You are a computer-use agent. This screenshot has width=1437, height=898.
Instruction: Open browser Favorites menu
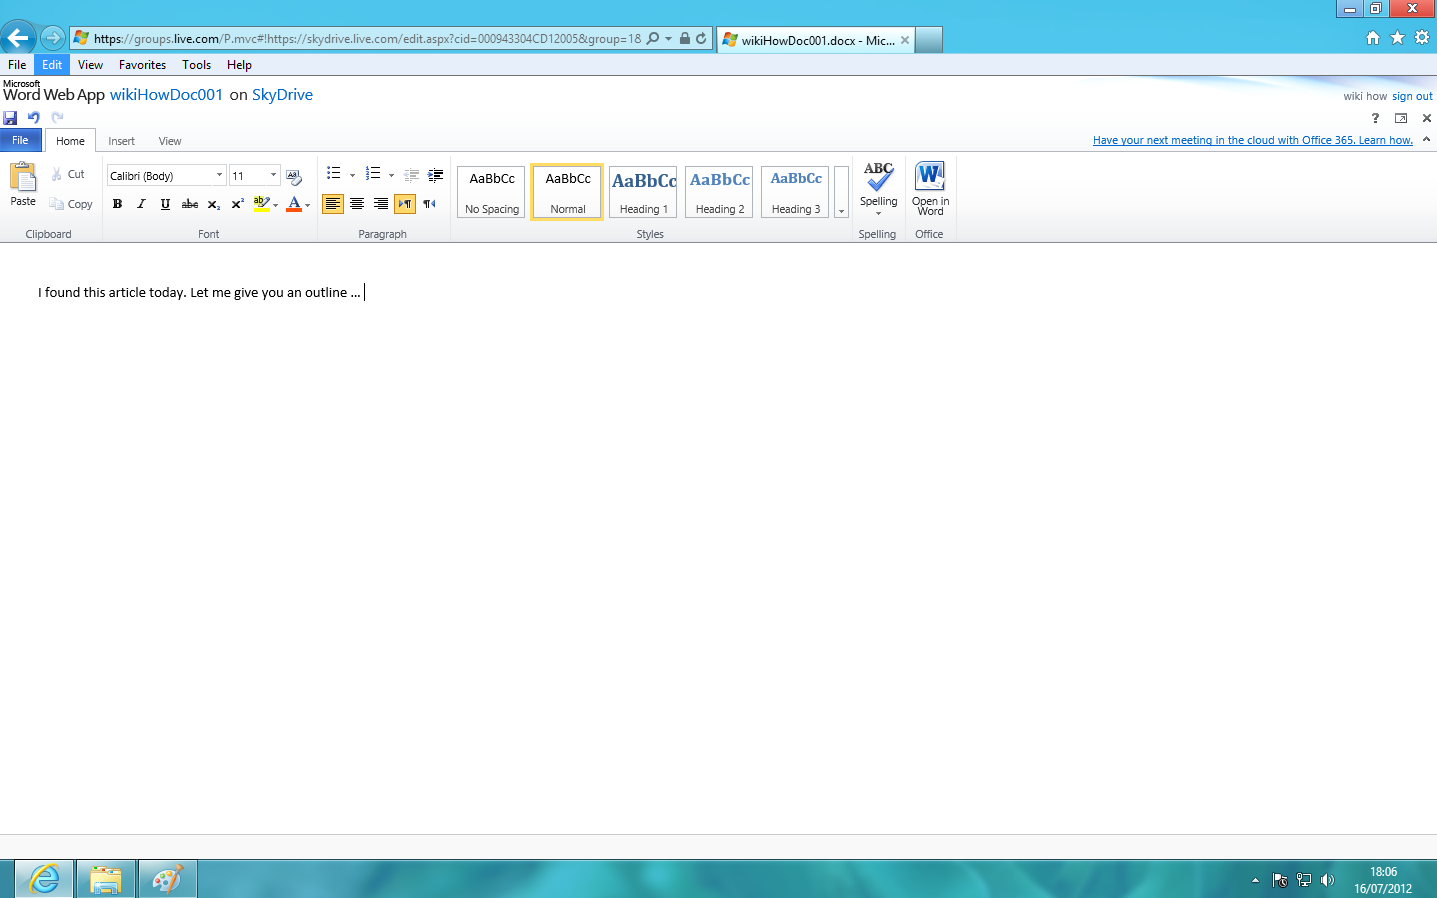click(x=142, y=65)
